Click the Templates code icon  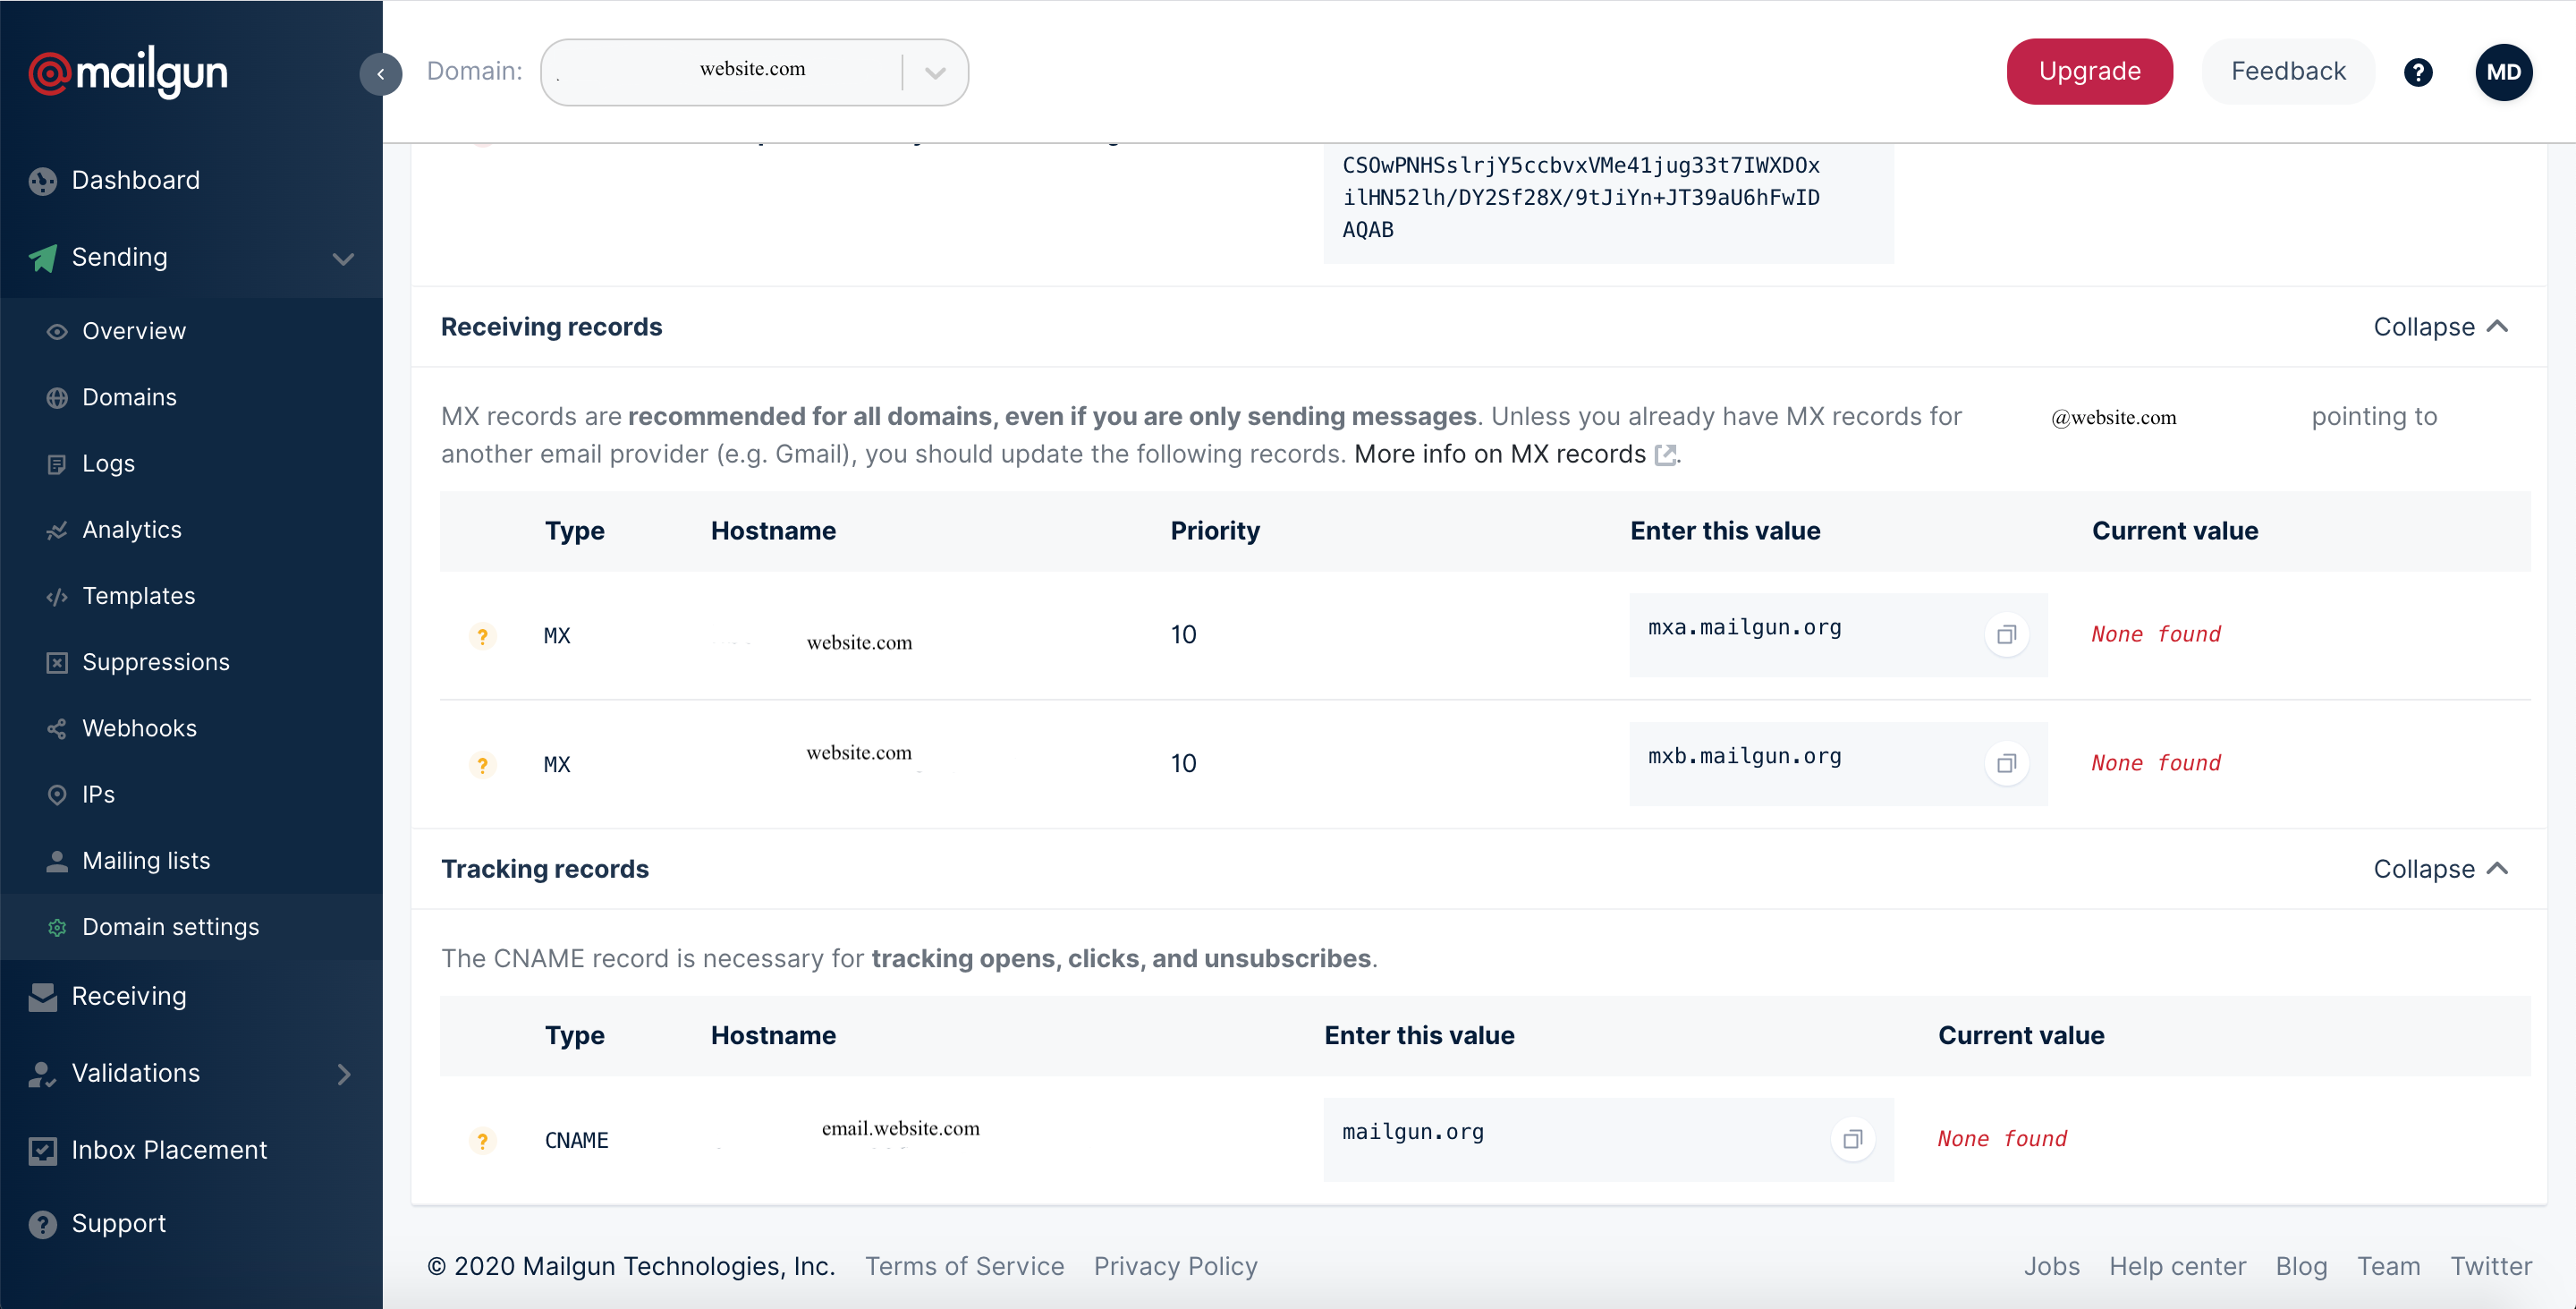coord(57,596)
